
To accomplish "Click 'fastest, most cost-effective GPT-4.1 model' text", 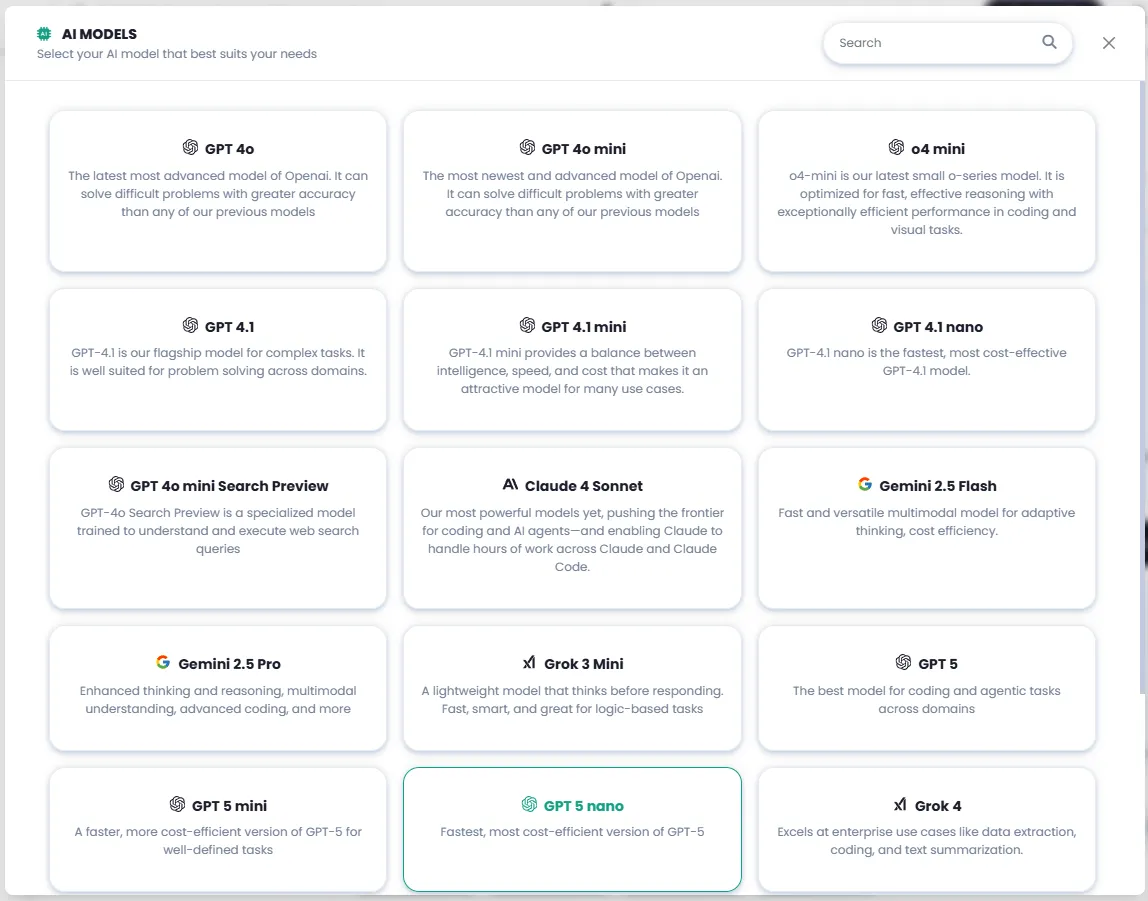I will point(926,362).
